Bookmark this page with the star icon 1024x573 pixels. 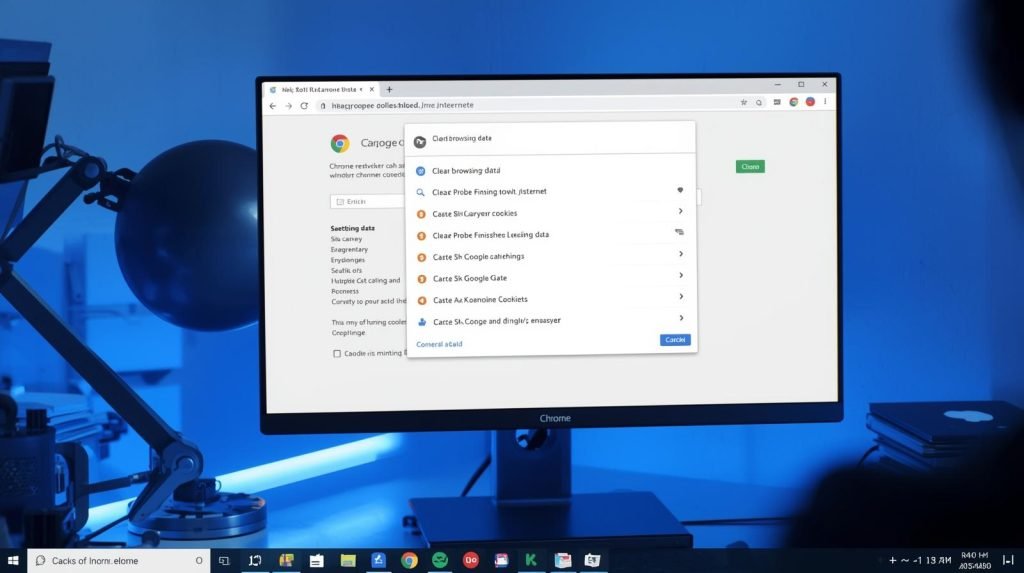743,102
